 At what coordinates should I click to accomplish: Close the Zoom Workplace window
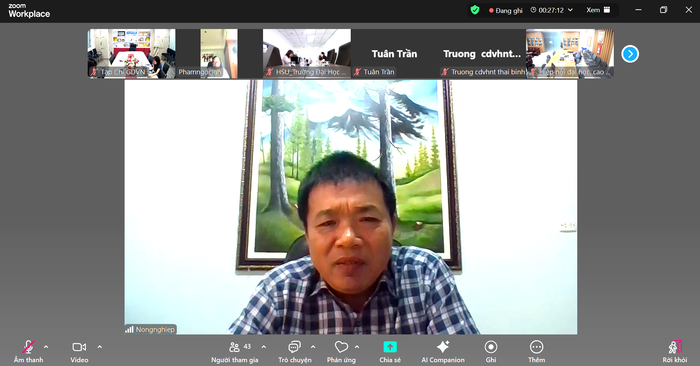pyautogui.click(x=688, y=10)
